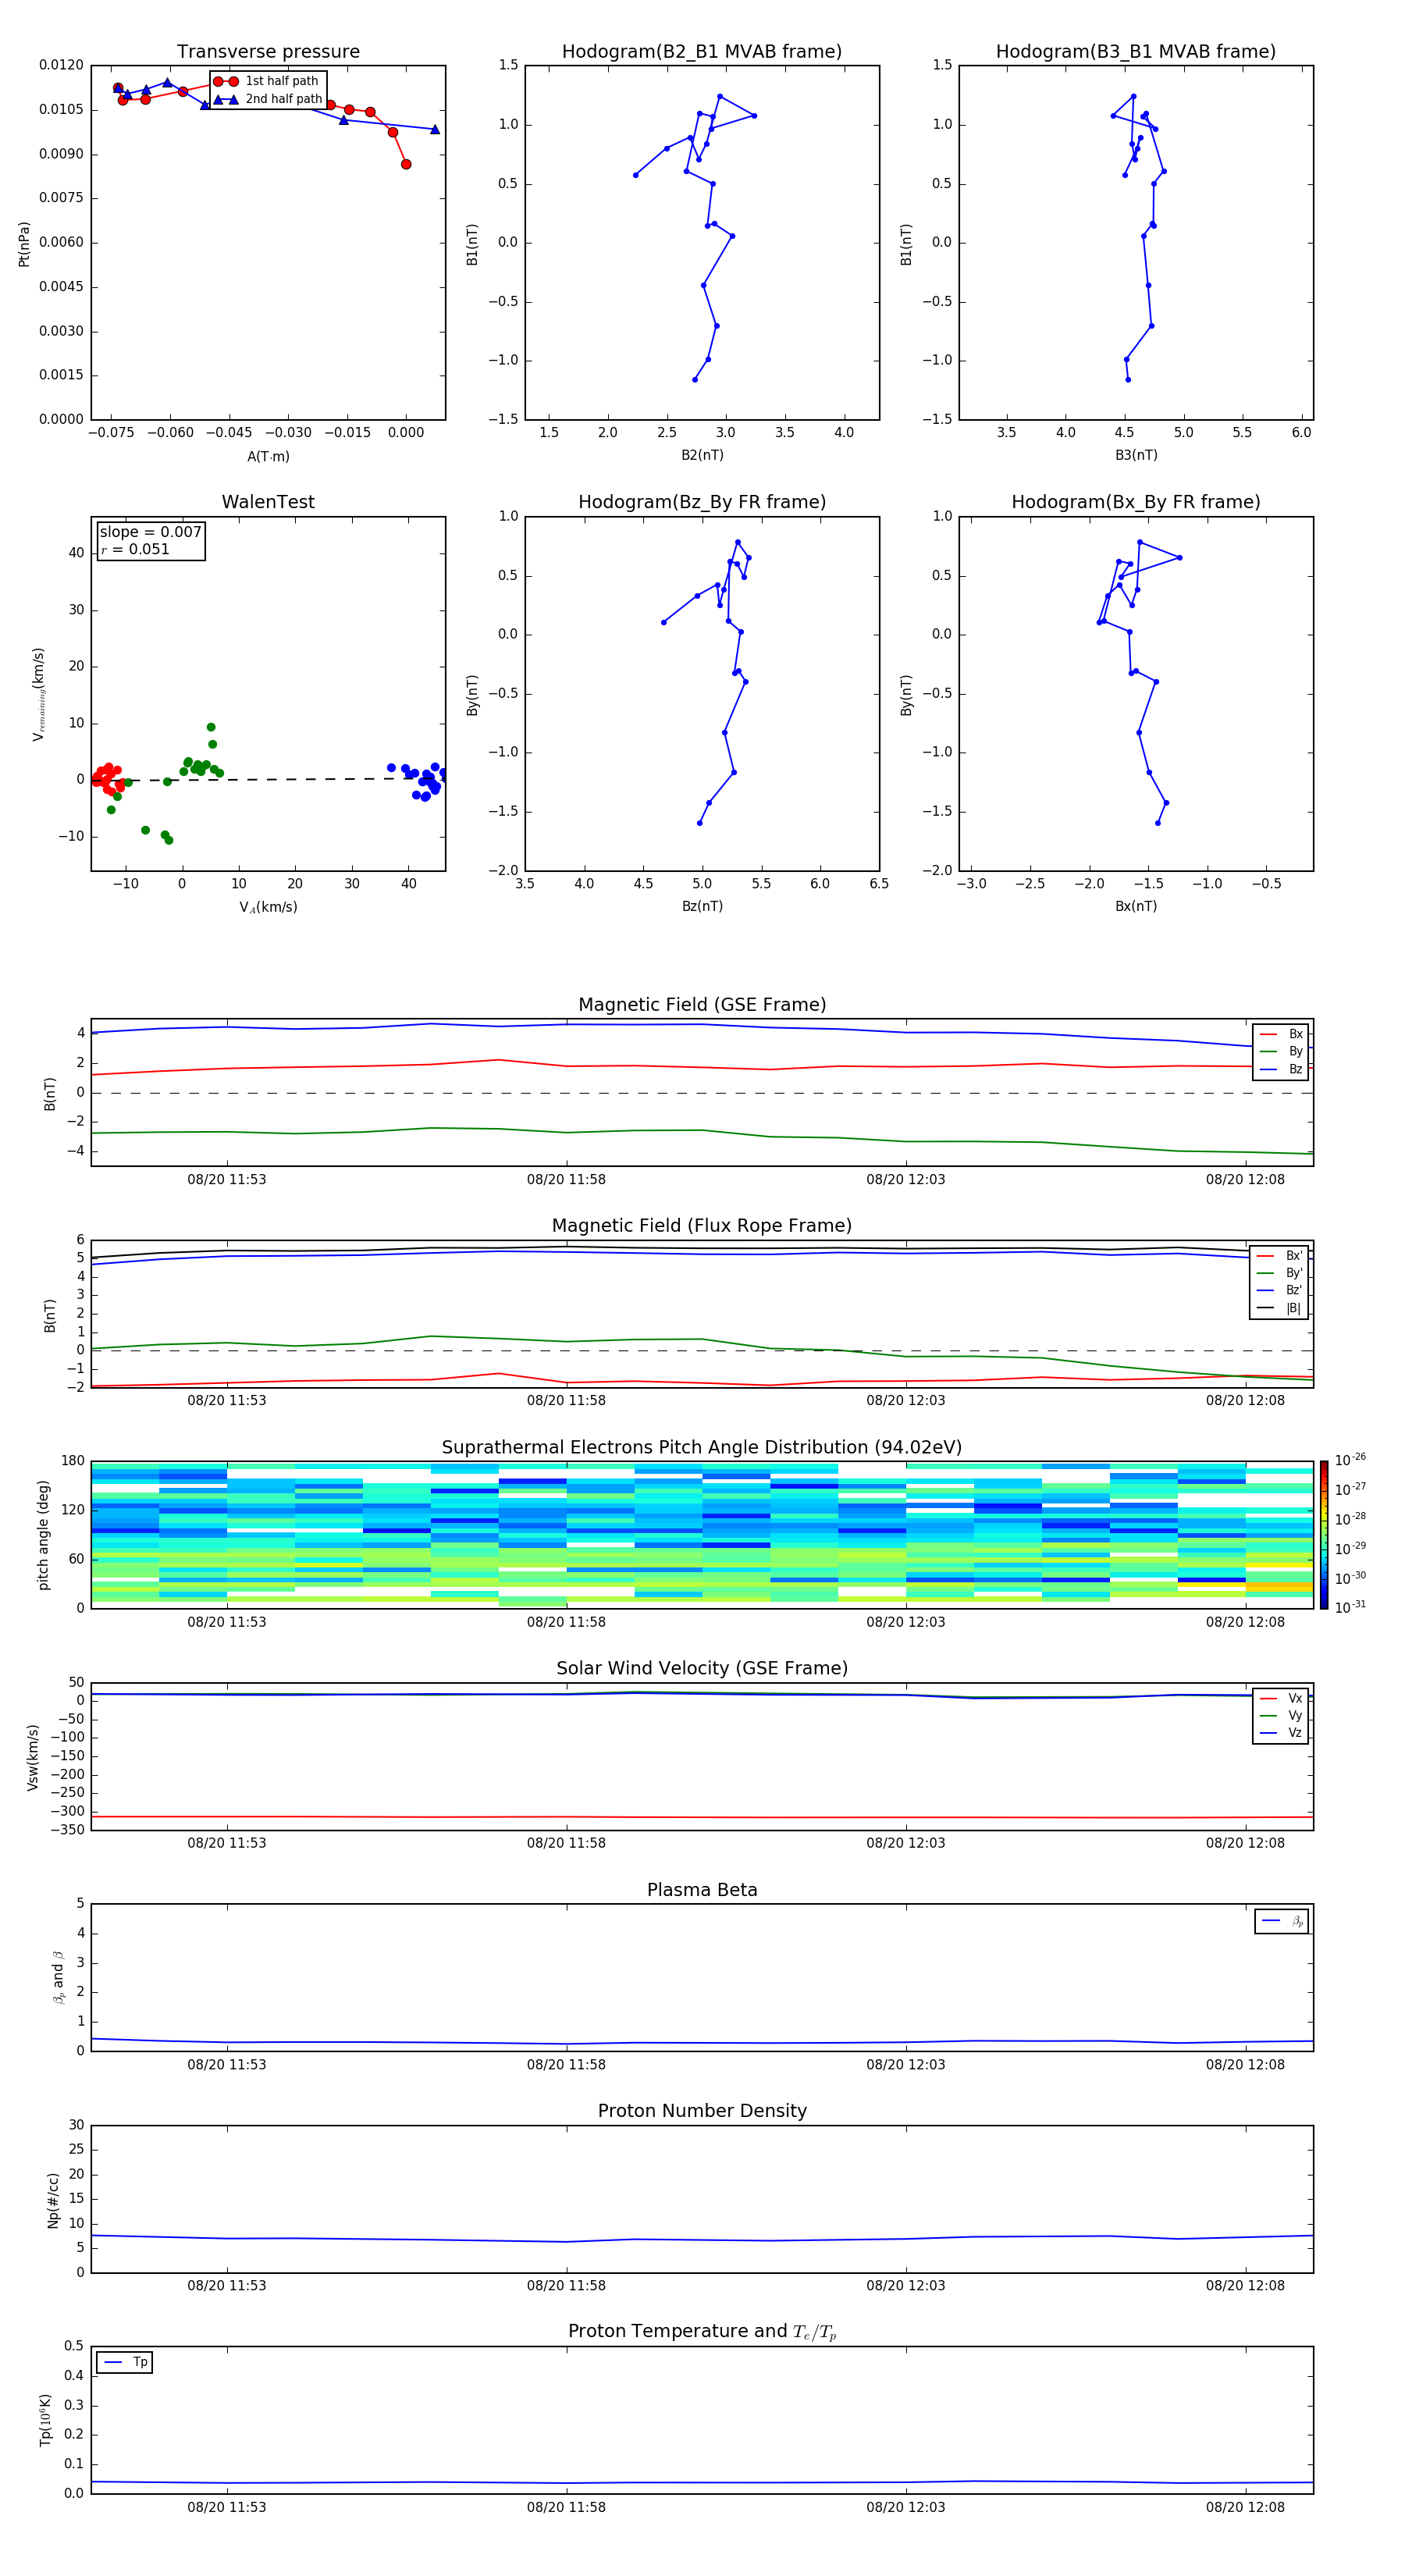The image size is (1405, 2576).
Task: Click red Bx legend line in GSE Magnetic Field
Action: click(x=1268, y=1034)
